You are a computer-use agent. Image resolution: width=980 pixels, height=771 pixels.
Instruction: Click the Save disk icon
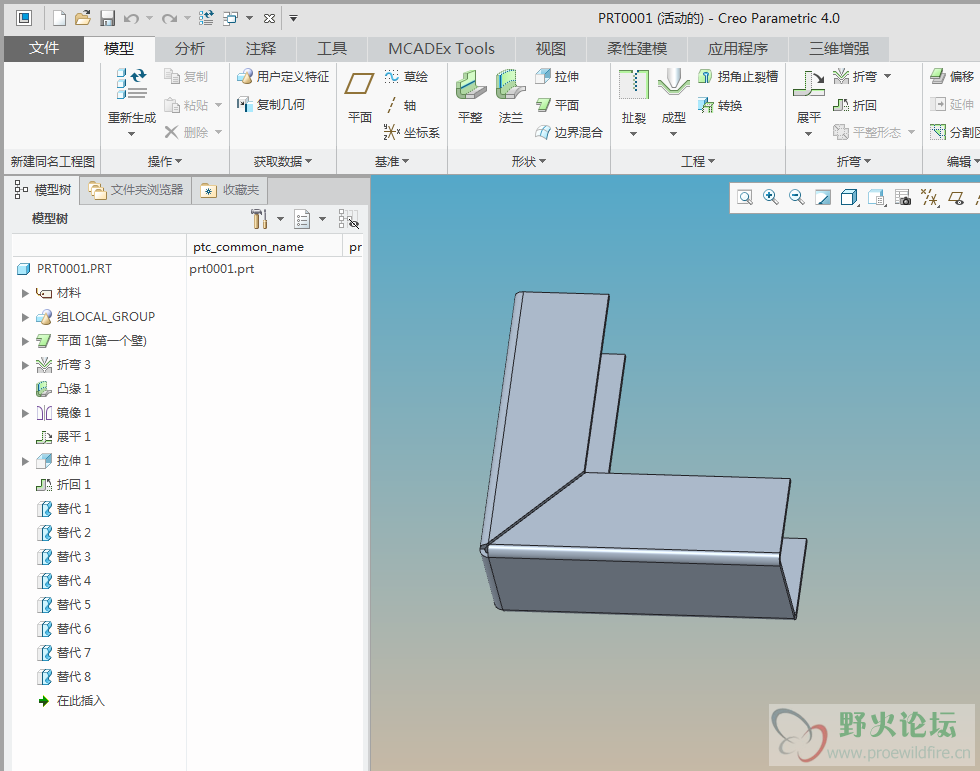[108, 18]
